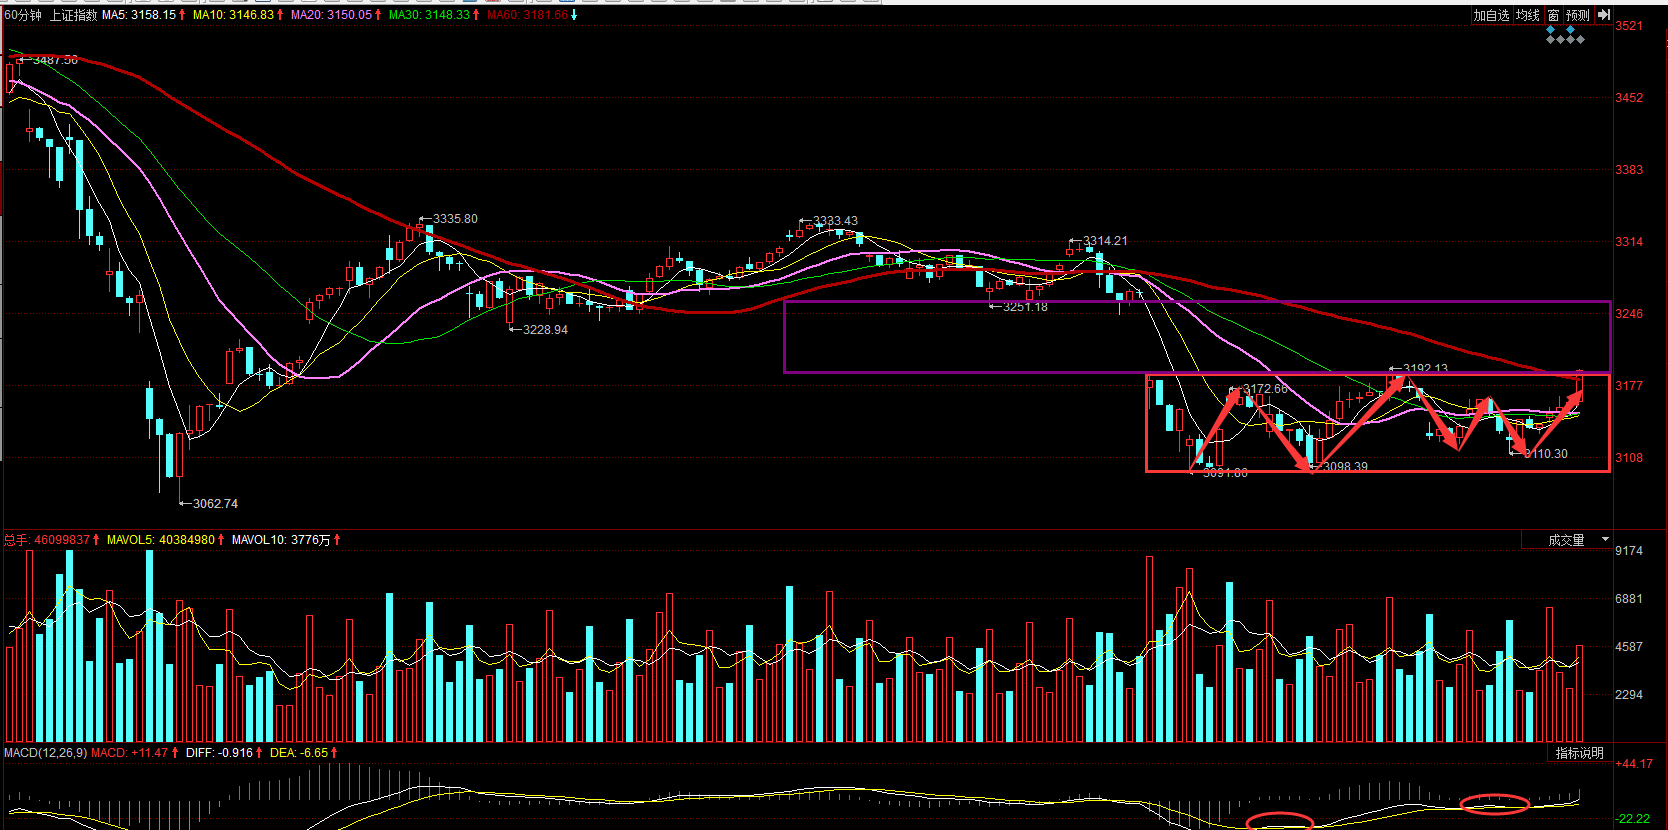This screenshot has height=830, width=1668.
Task: Toggle the 均线 moving averages button
Action: pyautogui.click(x=1528, y=15)
